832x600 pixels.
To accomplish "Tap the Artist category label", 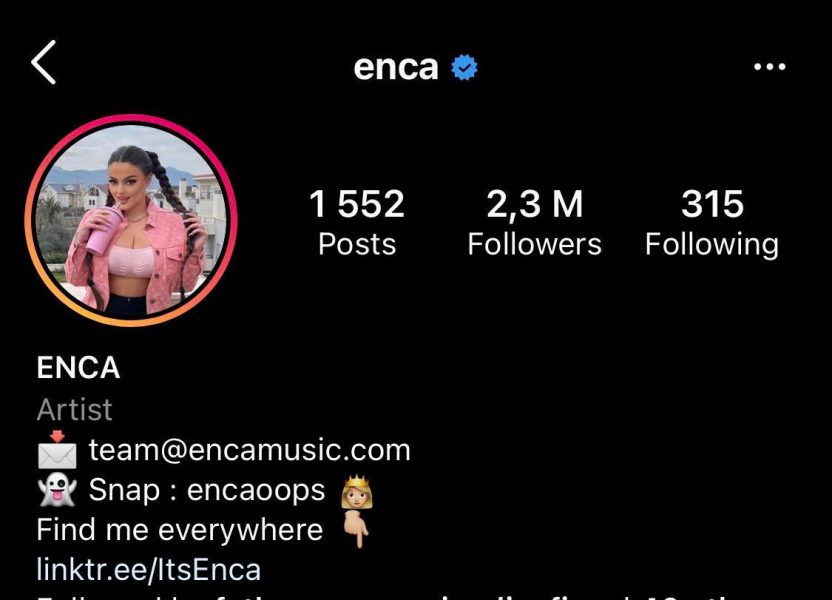I will pyautogui.click(x=74, y=410).
